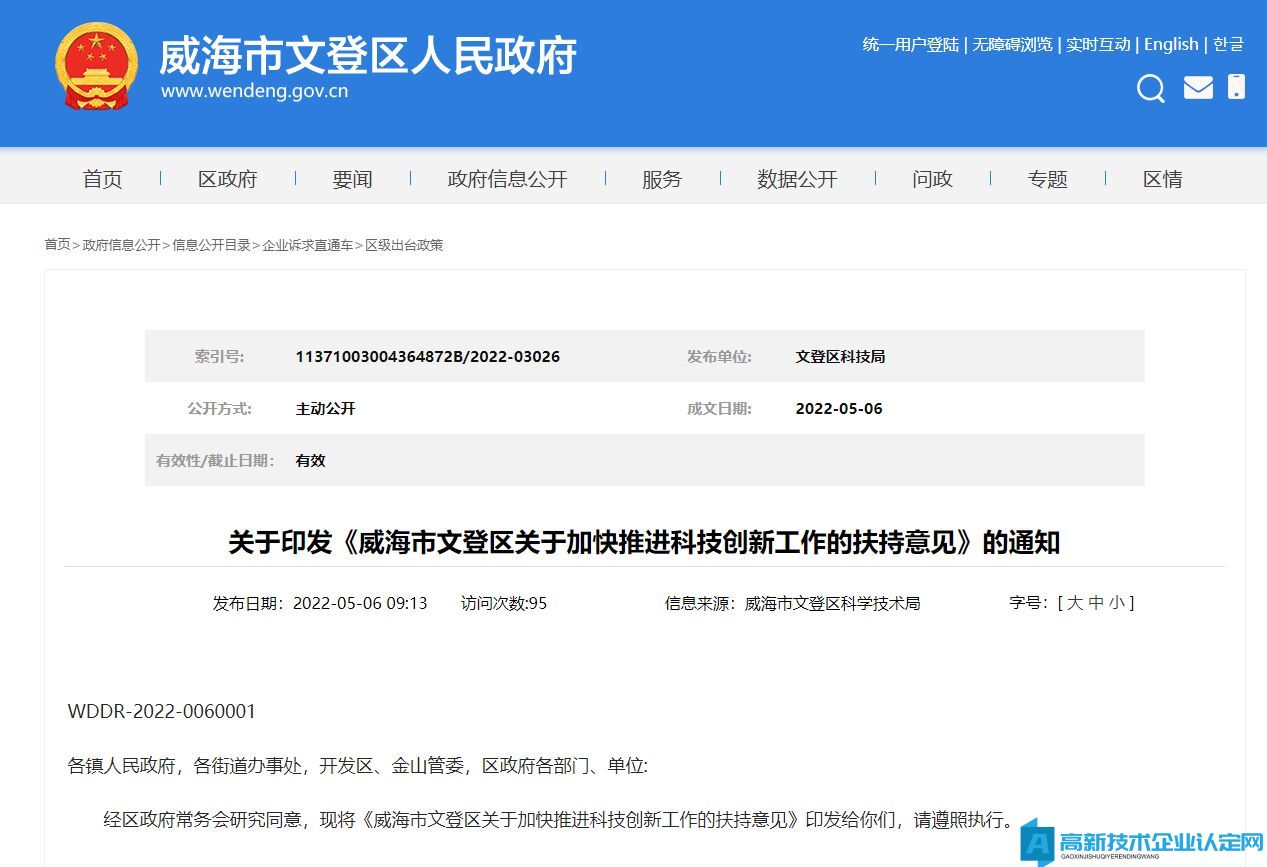Open the 要闻 news menu
Screen dimensions: 1267x867
(x=352, y=179)
